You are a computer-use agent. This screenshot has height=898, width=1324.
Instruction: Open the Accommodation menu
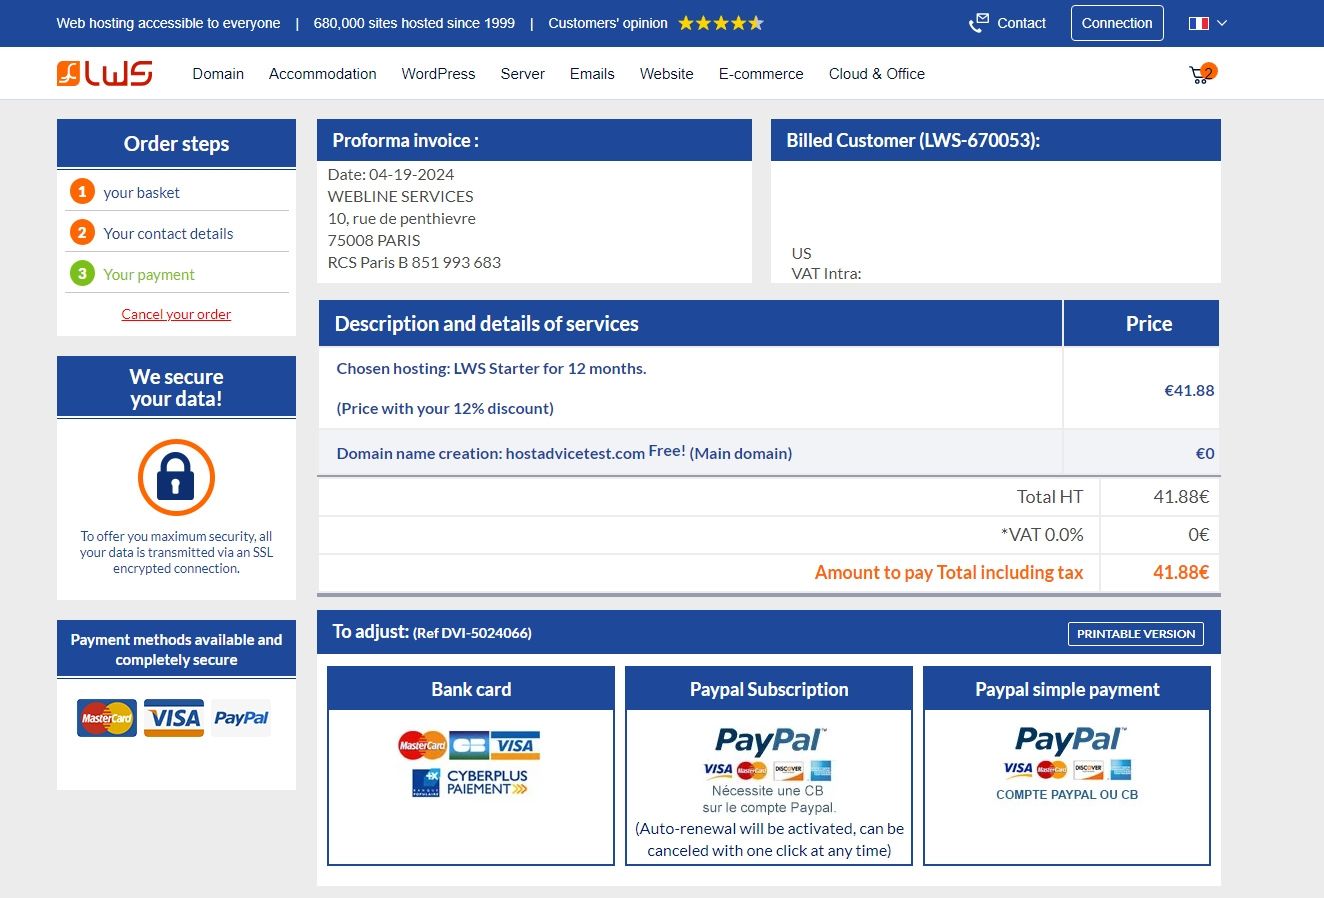coord(323,74)
